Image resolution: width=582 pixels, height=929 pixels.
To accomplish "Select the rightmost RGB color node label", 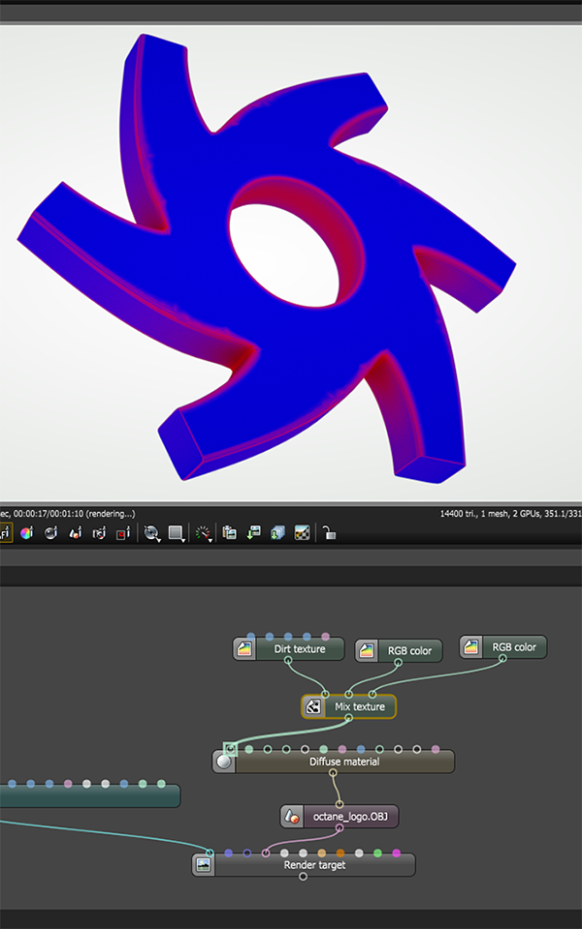I will coord(514,647).
